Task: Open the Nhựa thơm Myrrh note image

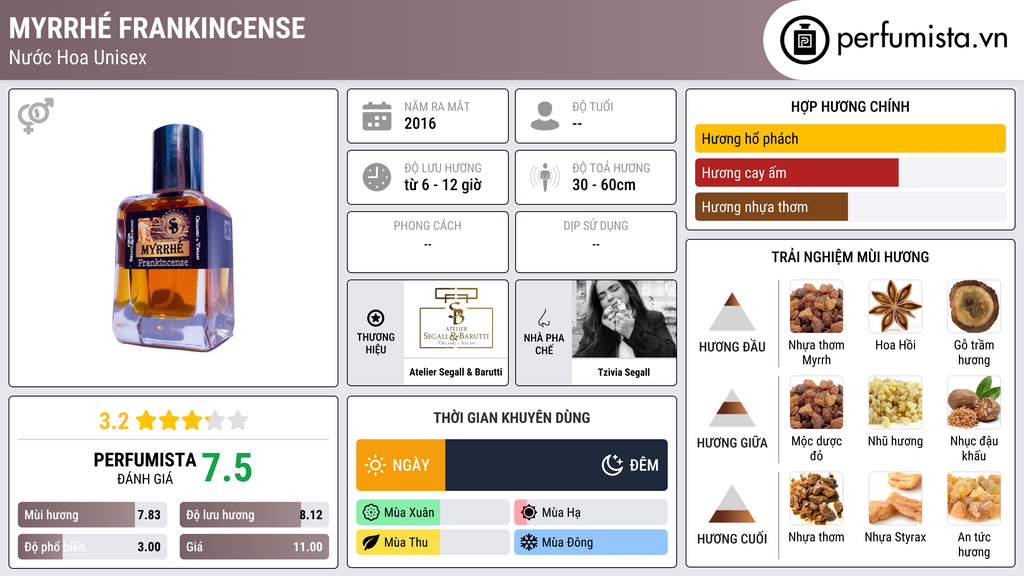Action: coord(816,307)
